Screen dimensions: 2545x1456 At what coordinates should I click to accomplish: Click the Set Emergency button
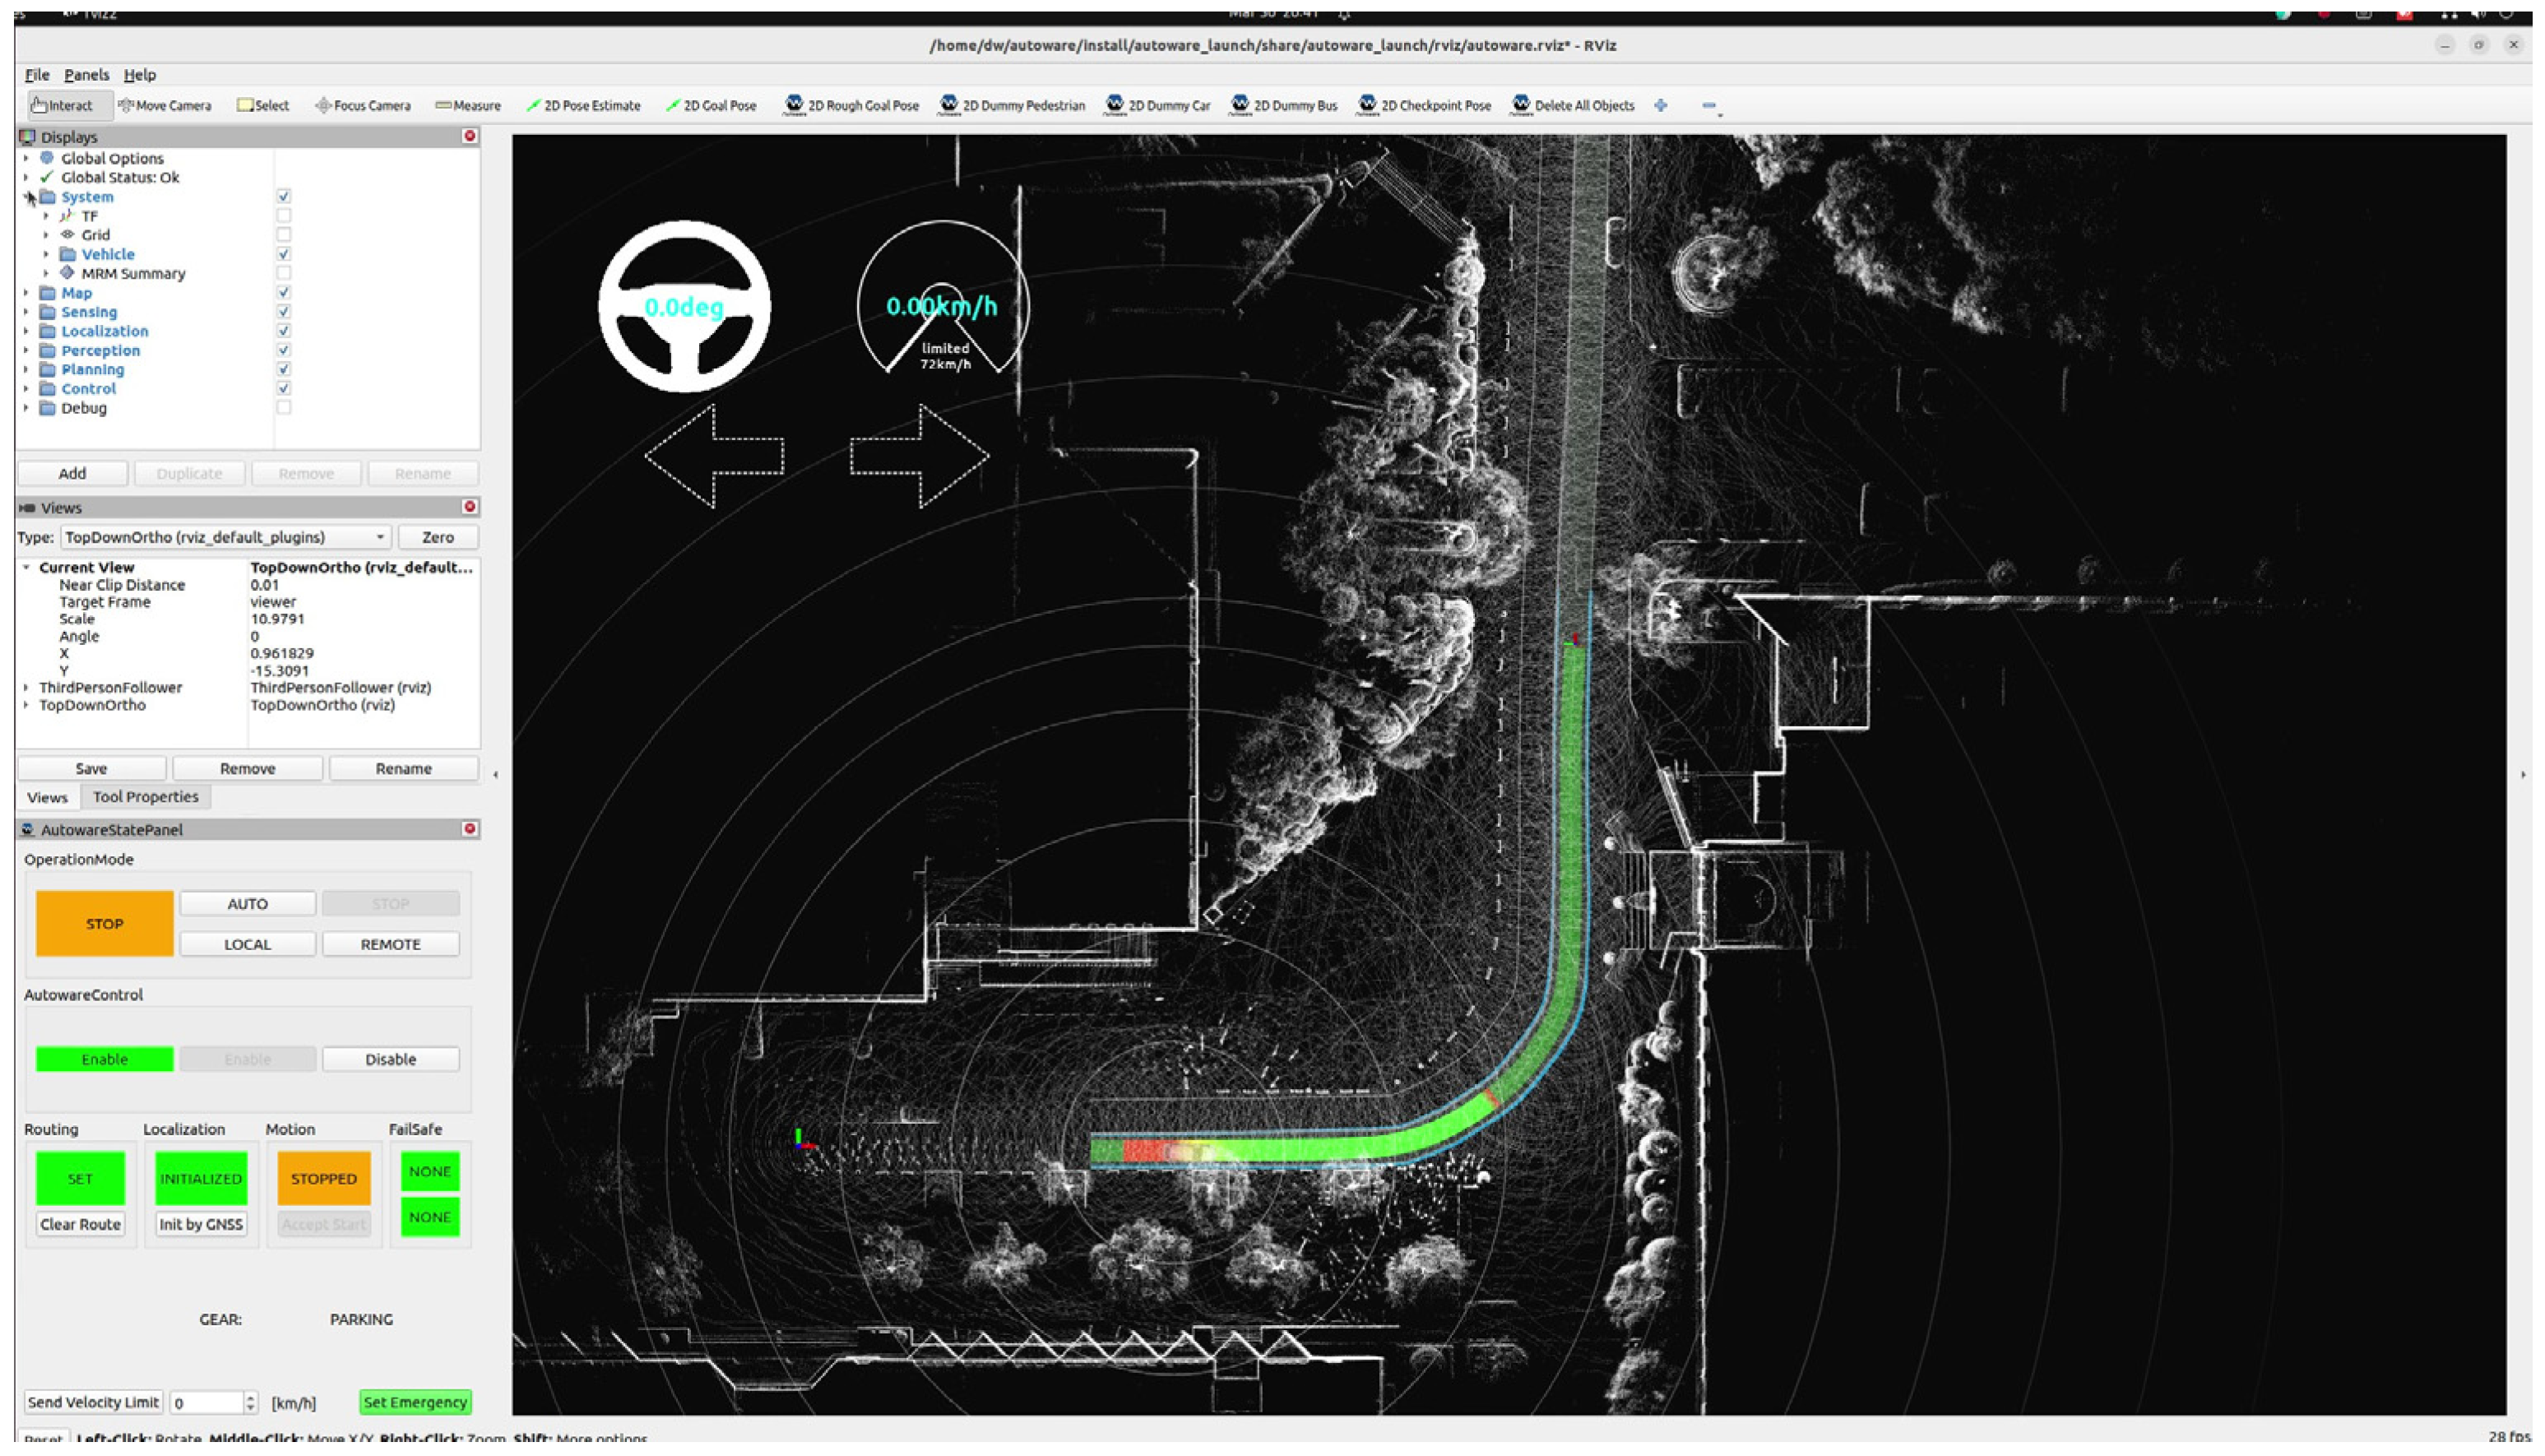415,1402
